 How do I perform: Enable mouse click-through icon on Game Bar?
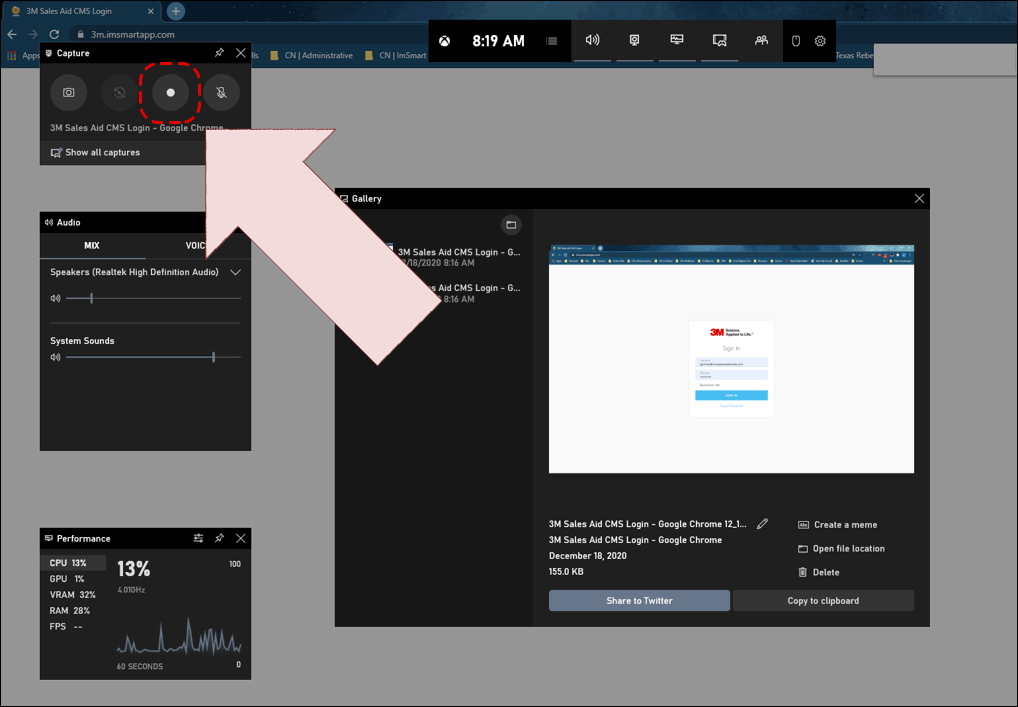click(796, 41)
